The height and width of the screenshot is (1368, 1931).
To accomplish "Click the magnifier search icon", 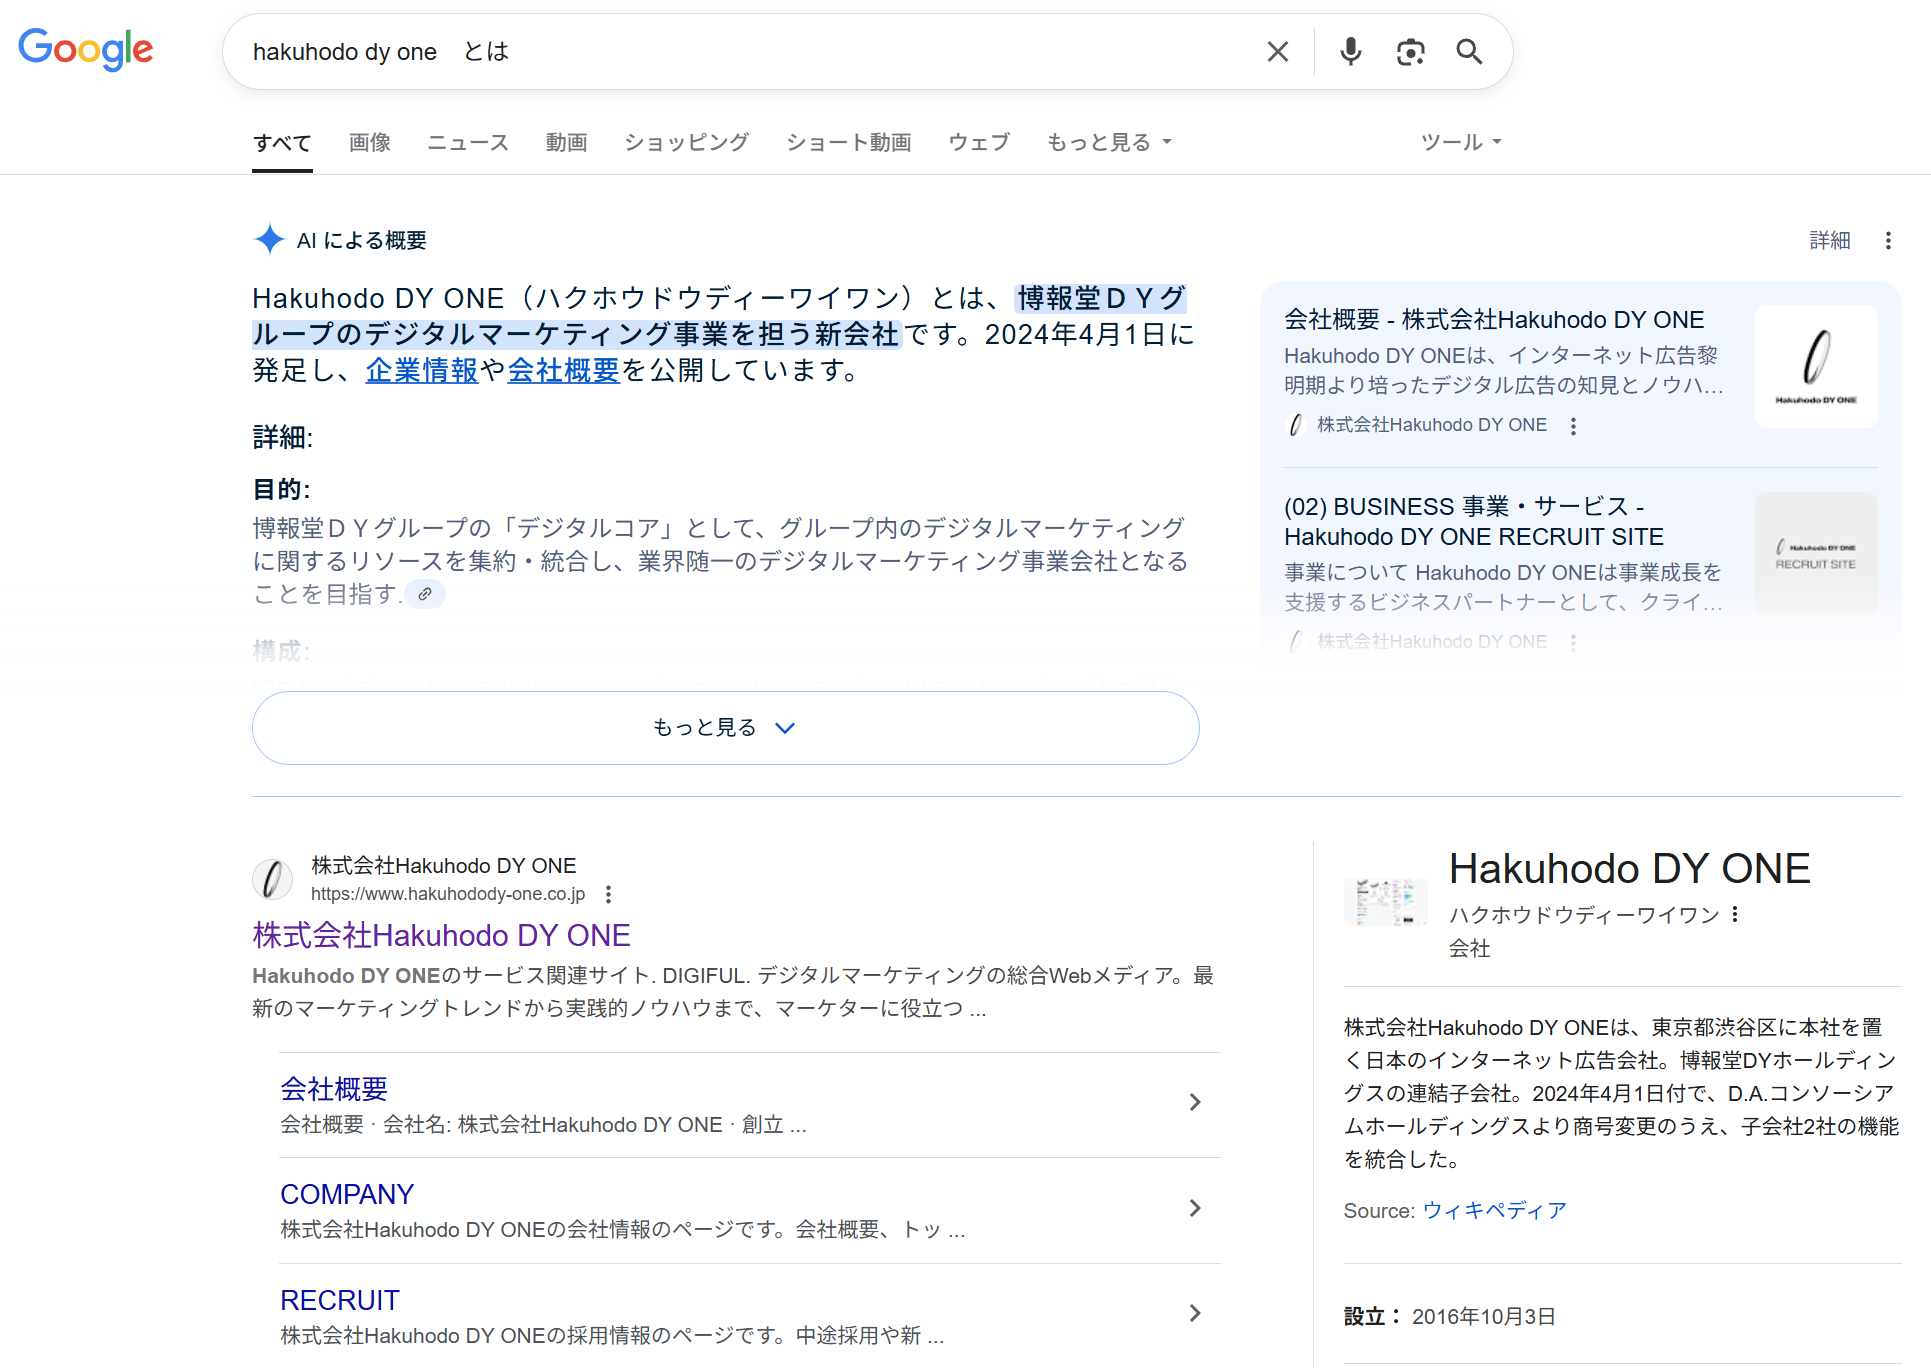I will [x=1468, y=52].
